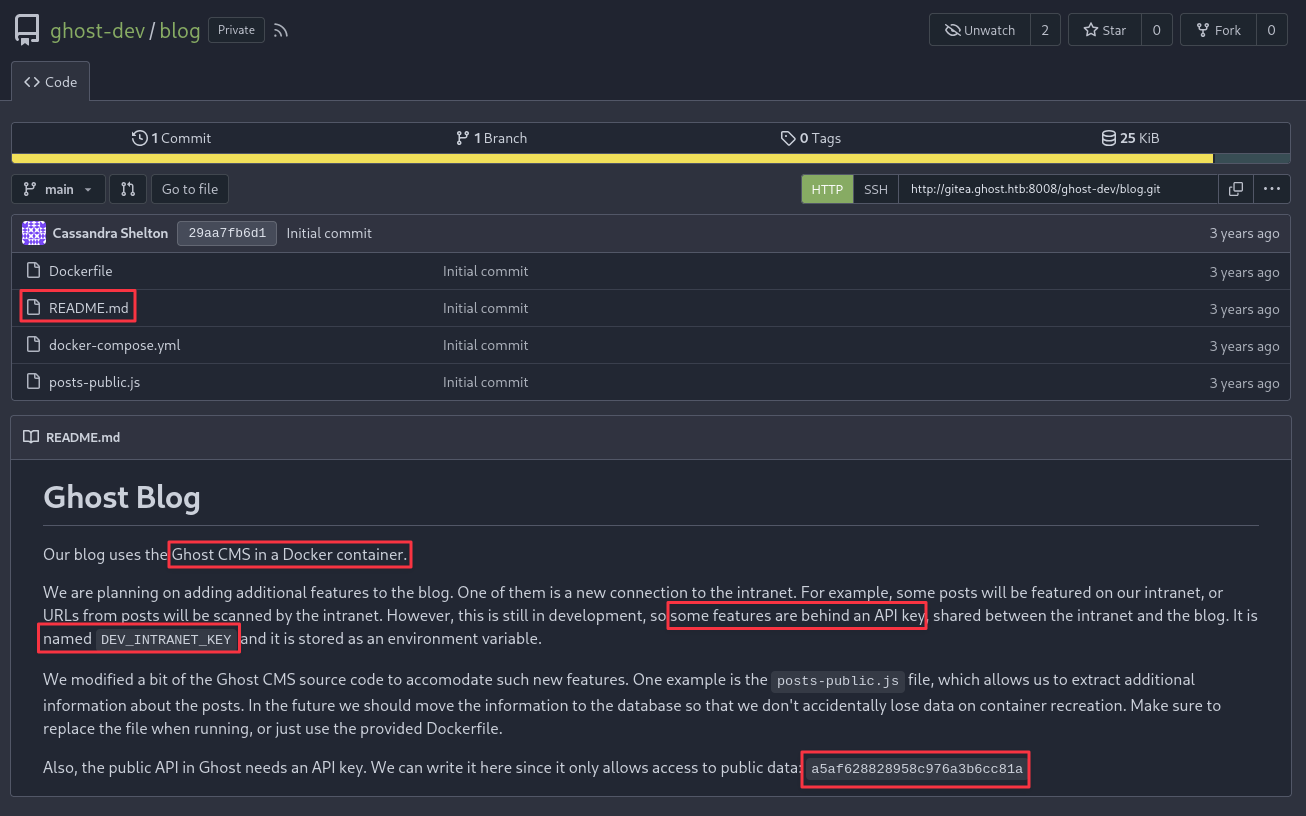Click the latest Initial commit message beside hash
This screenshot has width=1306, height=816.
[329, 233]
